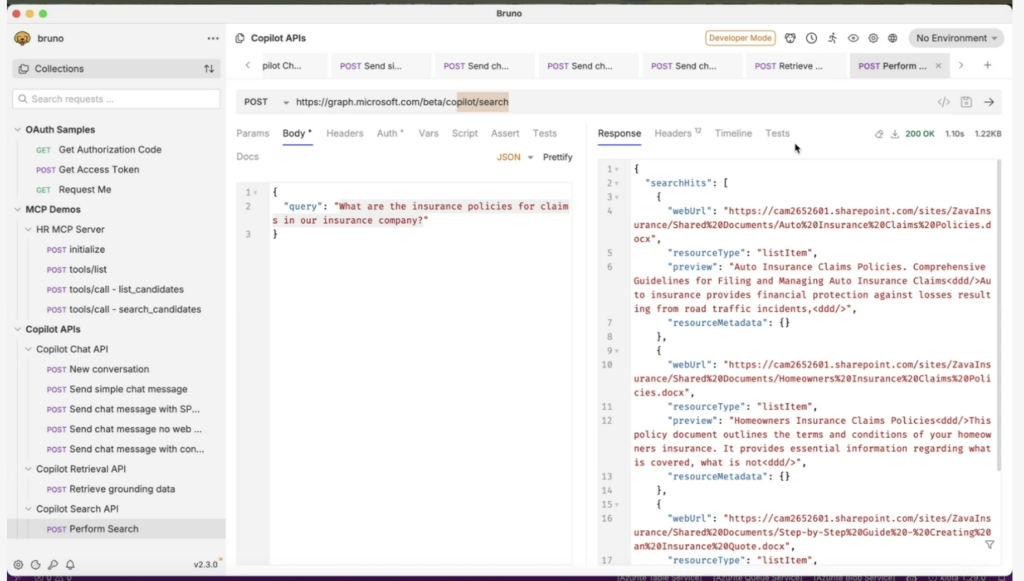Click the save request disk icon
This screenshot has width=1024, height=581.
coord(966,102)
